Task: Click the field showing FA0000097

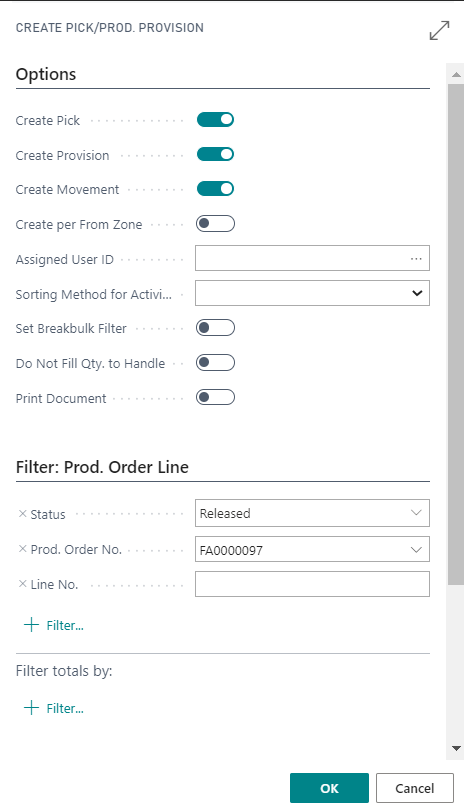Action: tap(312, 549)
